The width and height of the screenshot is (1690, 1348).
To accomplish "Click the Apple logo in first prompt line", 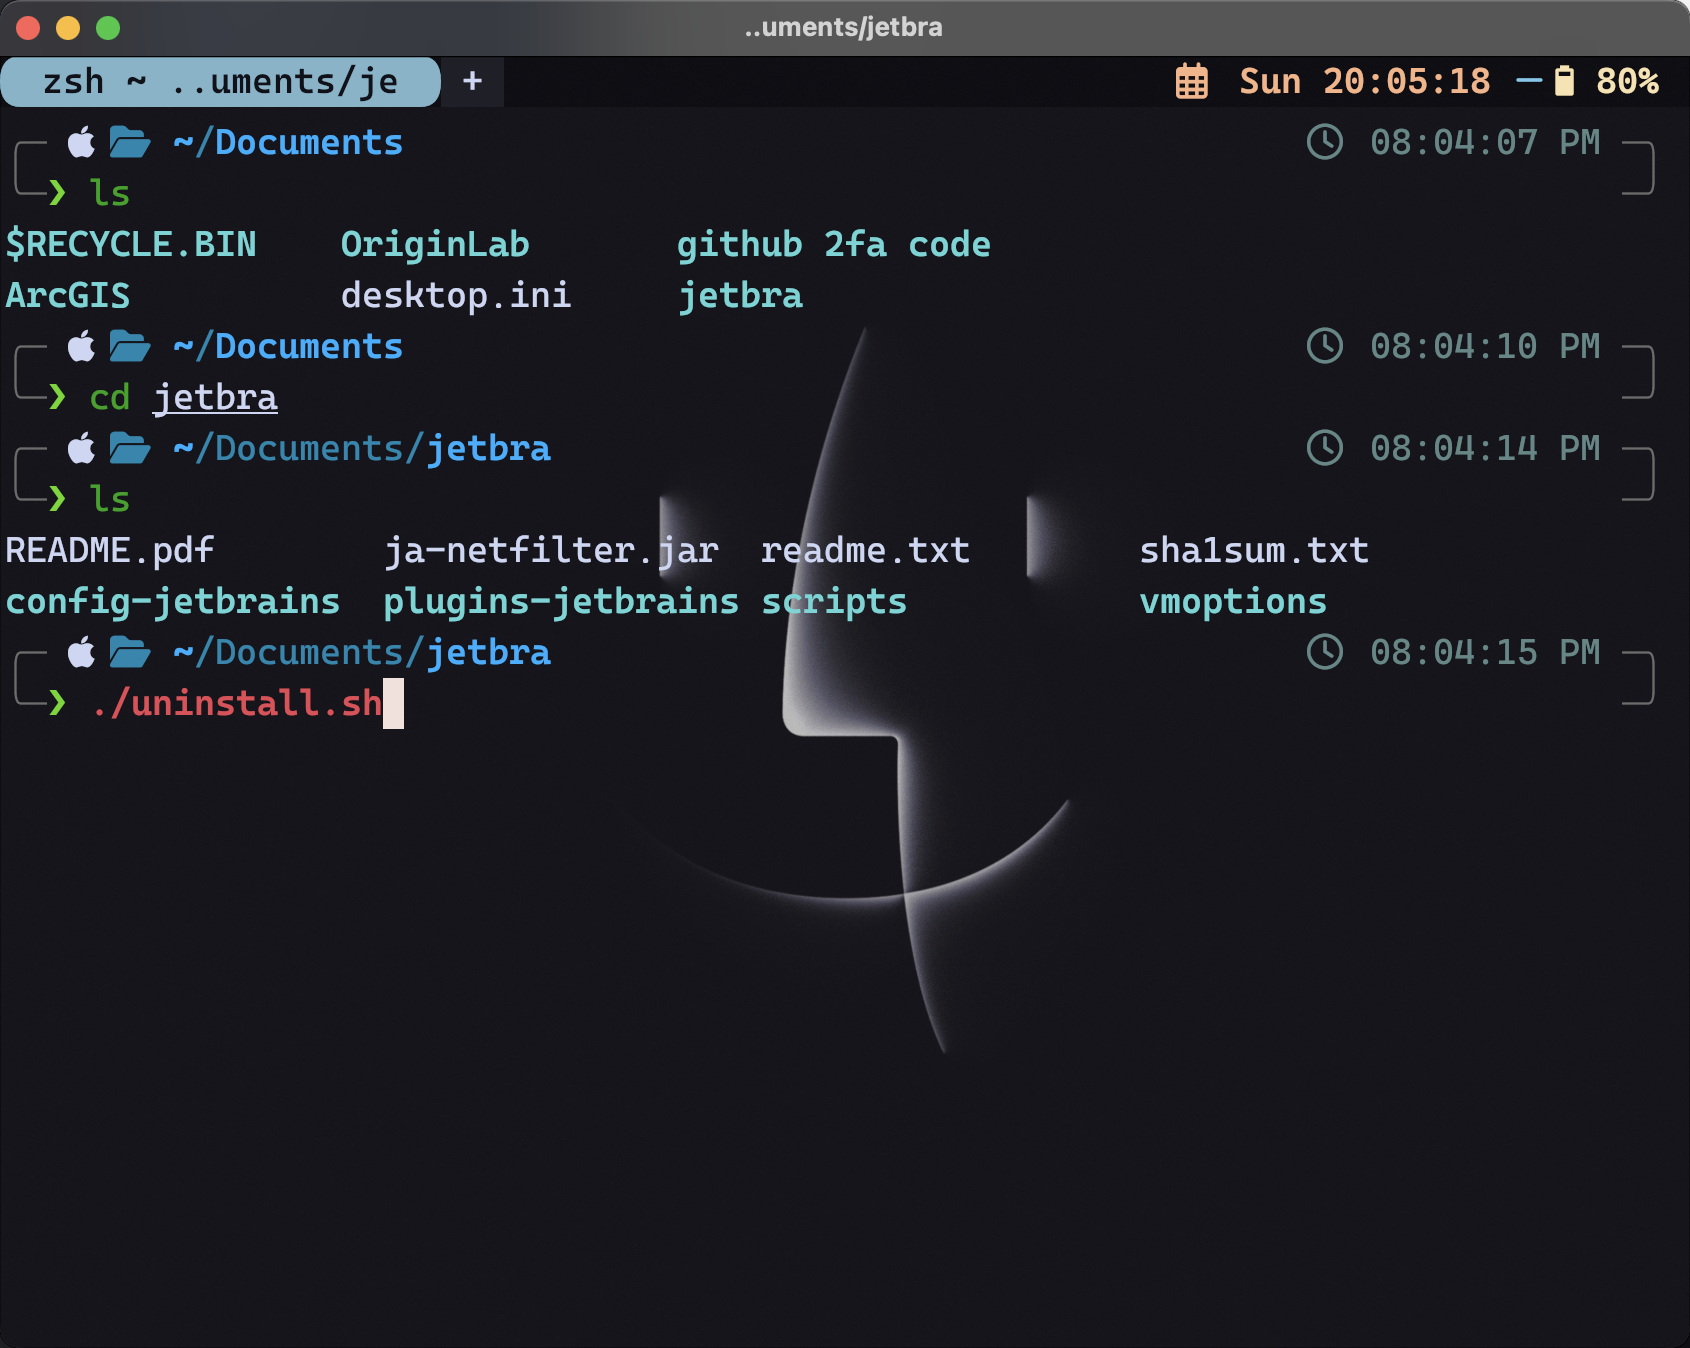I will point(82,142).
